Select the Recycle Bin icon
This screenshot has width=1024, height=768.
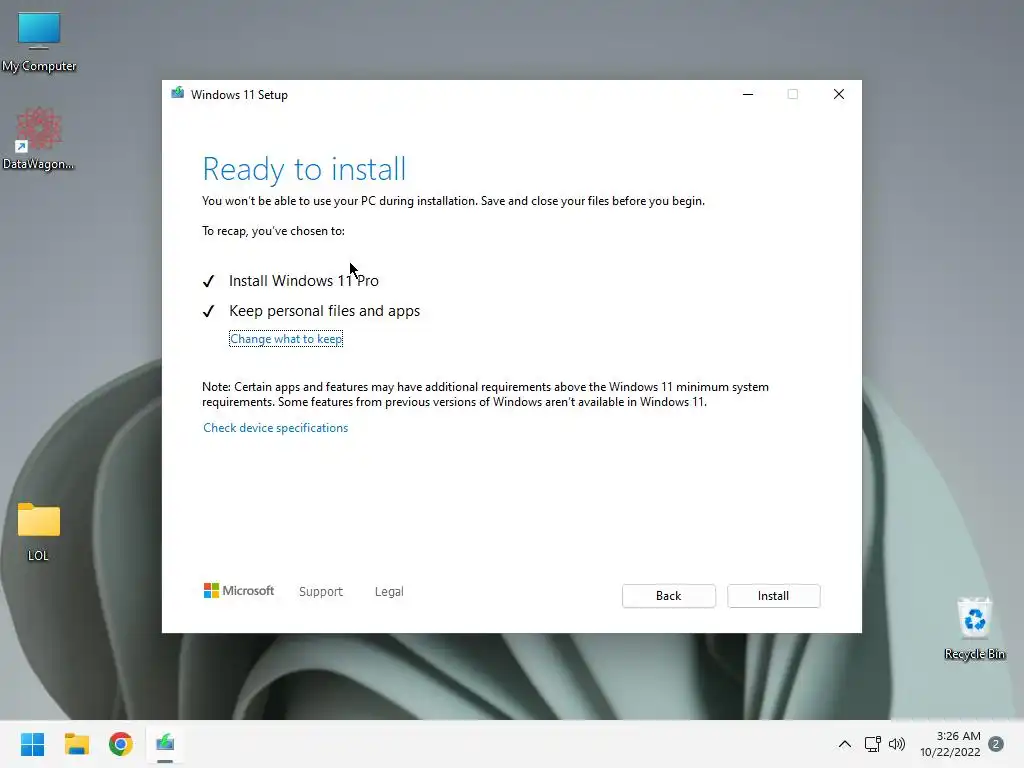pyautogui.click(x=974, y=628)
